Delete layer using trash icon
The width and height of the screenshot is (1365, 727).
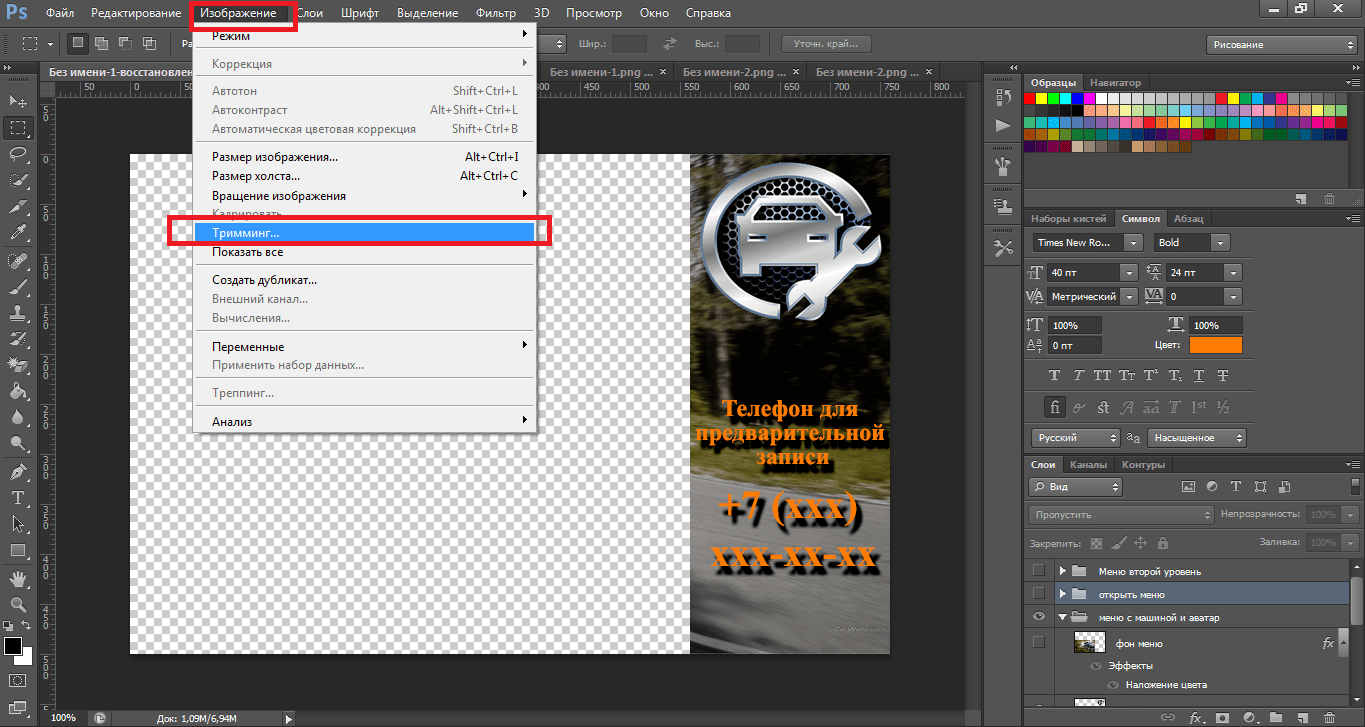[1327, 716]
